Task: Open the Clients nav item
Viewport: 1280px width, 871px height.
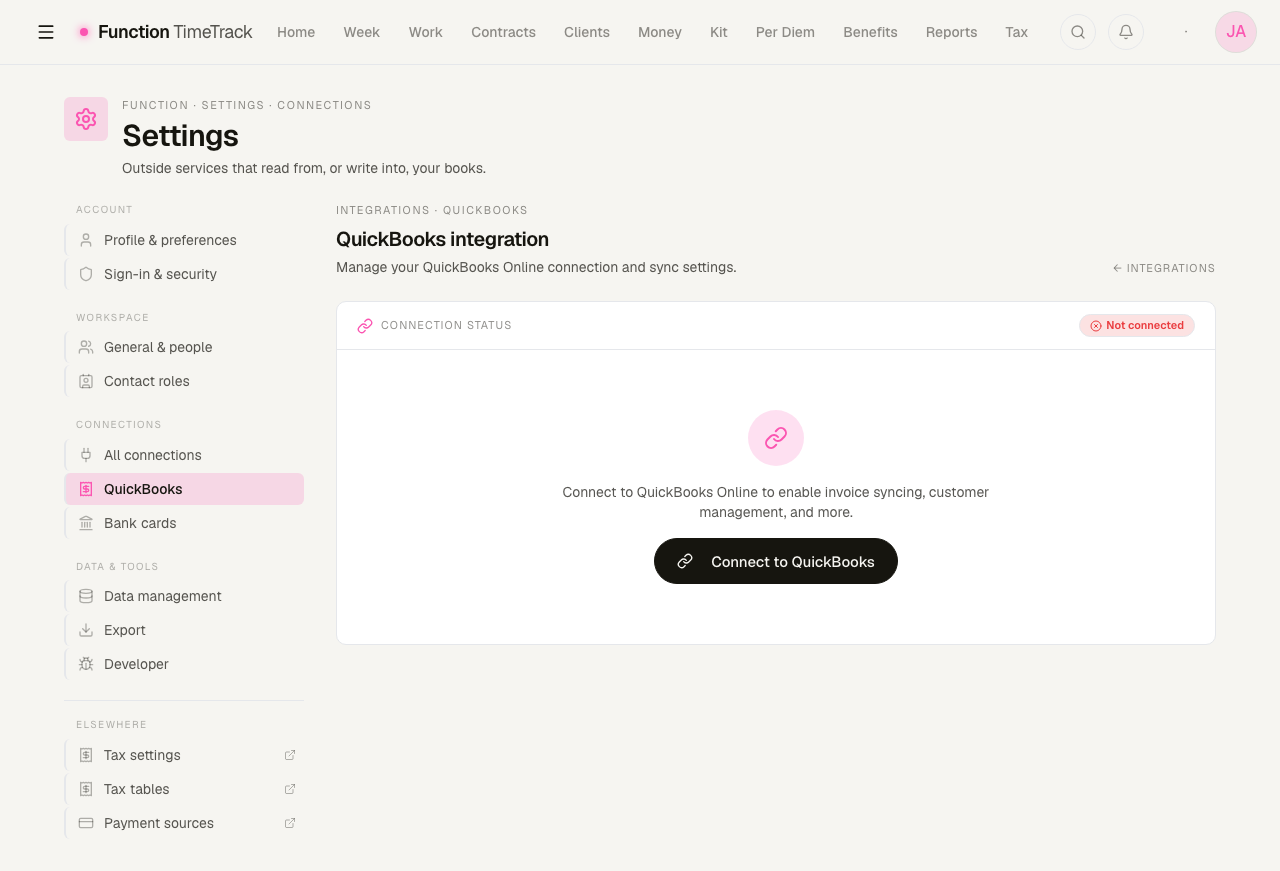Action: 587,32
